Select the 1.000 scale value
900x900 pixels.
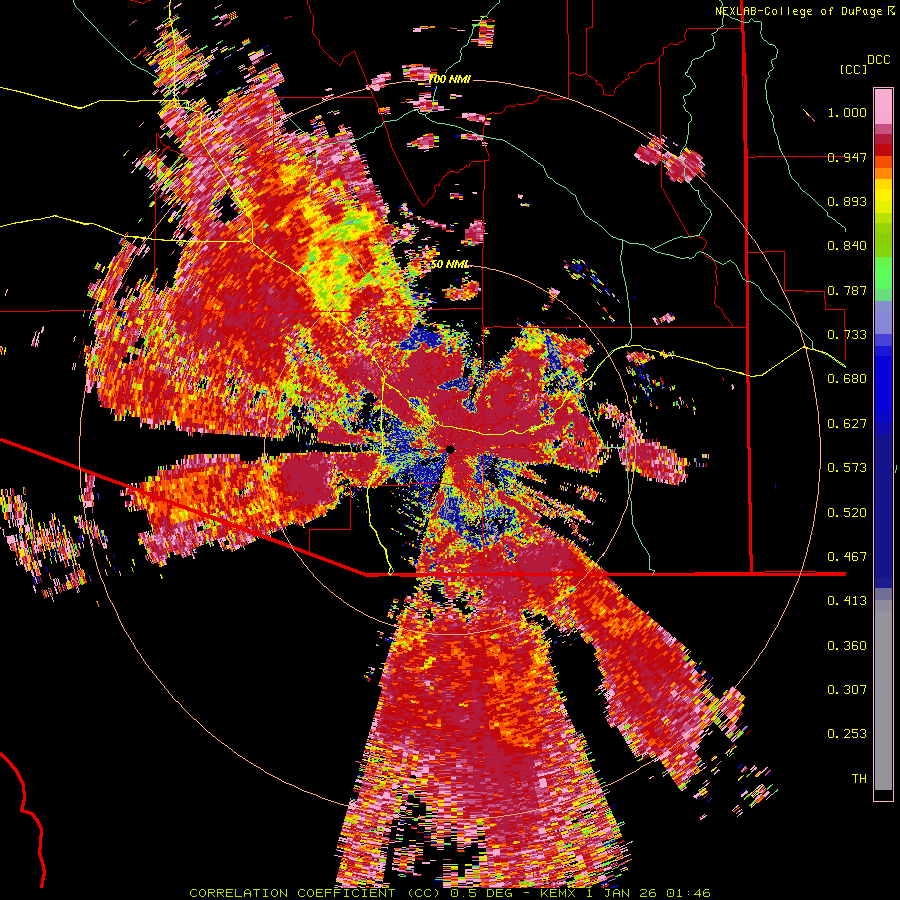847,112
